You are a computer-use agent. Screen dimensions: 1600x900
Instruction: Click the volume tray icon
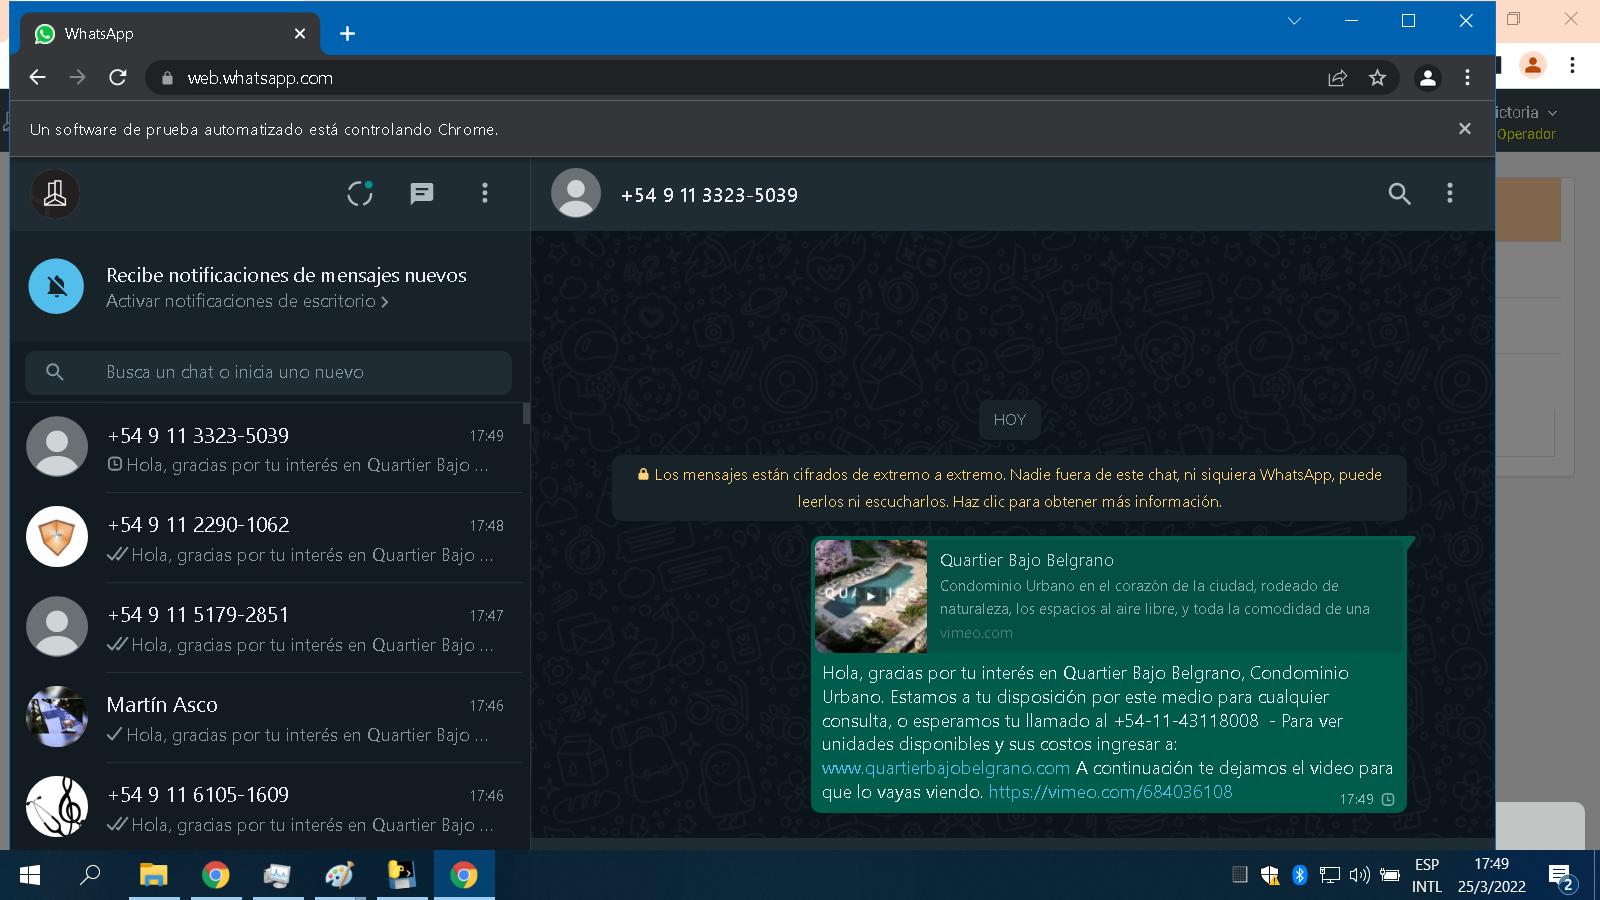[x=1359, y=875]
